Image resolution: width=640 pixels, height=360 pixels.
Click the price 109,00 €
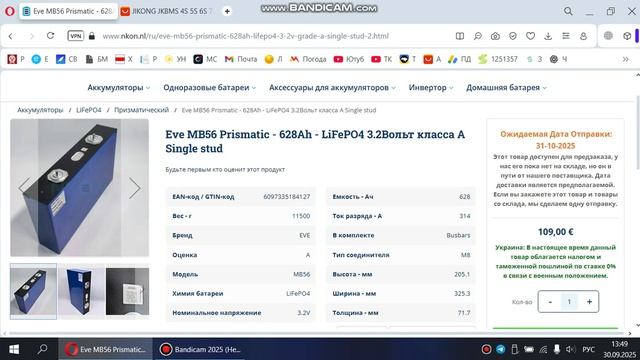coord(556,232)
